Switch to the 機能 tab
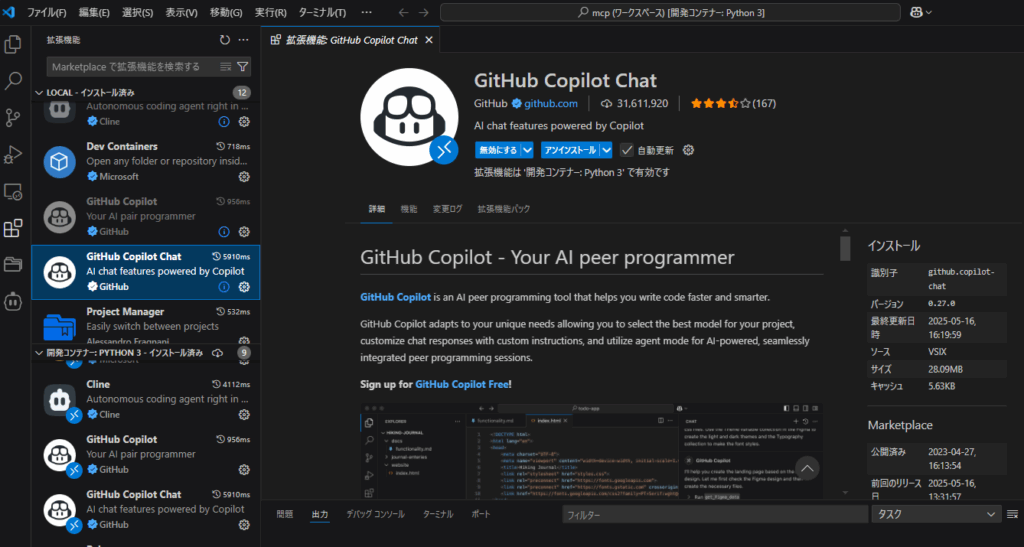This screenshot has width=1024, height=547. 409,209
